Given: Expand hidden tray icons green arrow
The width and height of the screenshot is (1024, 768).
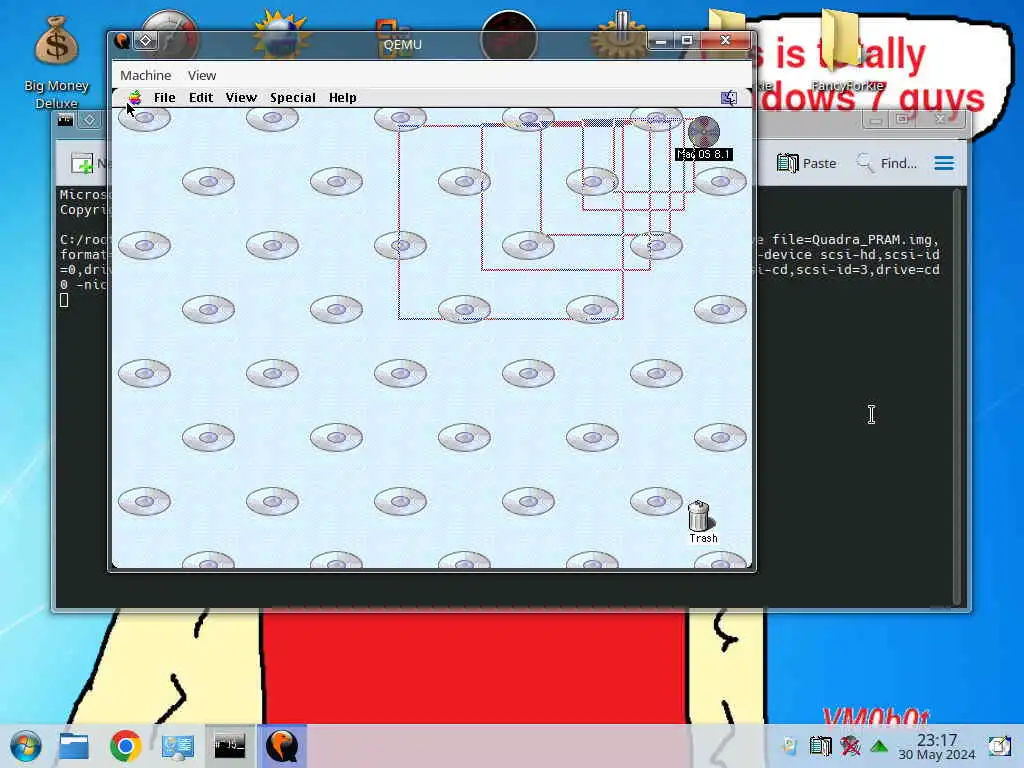Looking at the screenshot, I should [x=879, y=746].
